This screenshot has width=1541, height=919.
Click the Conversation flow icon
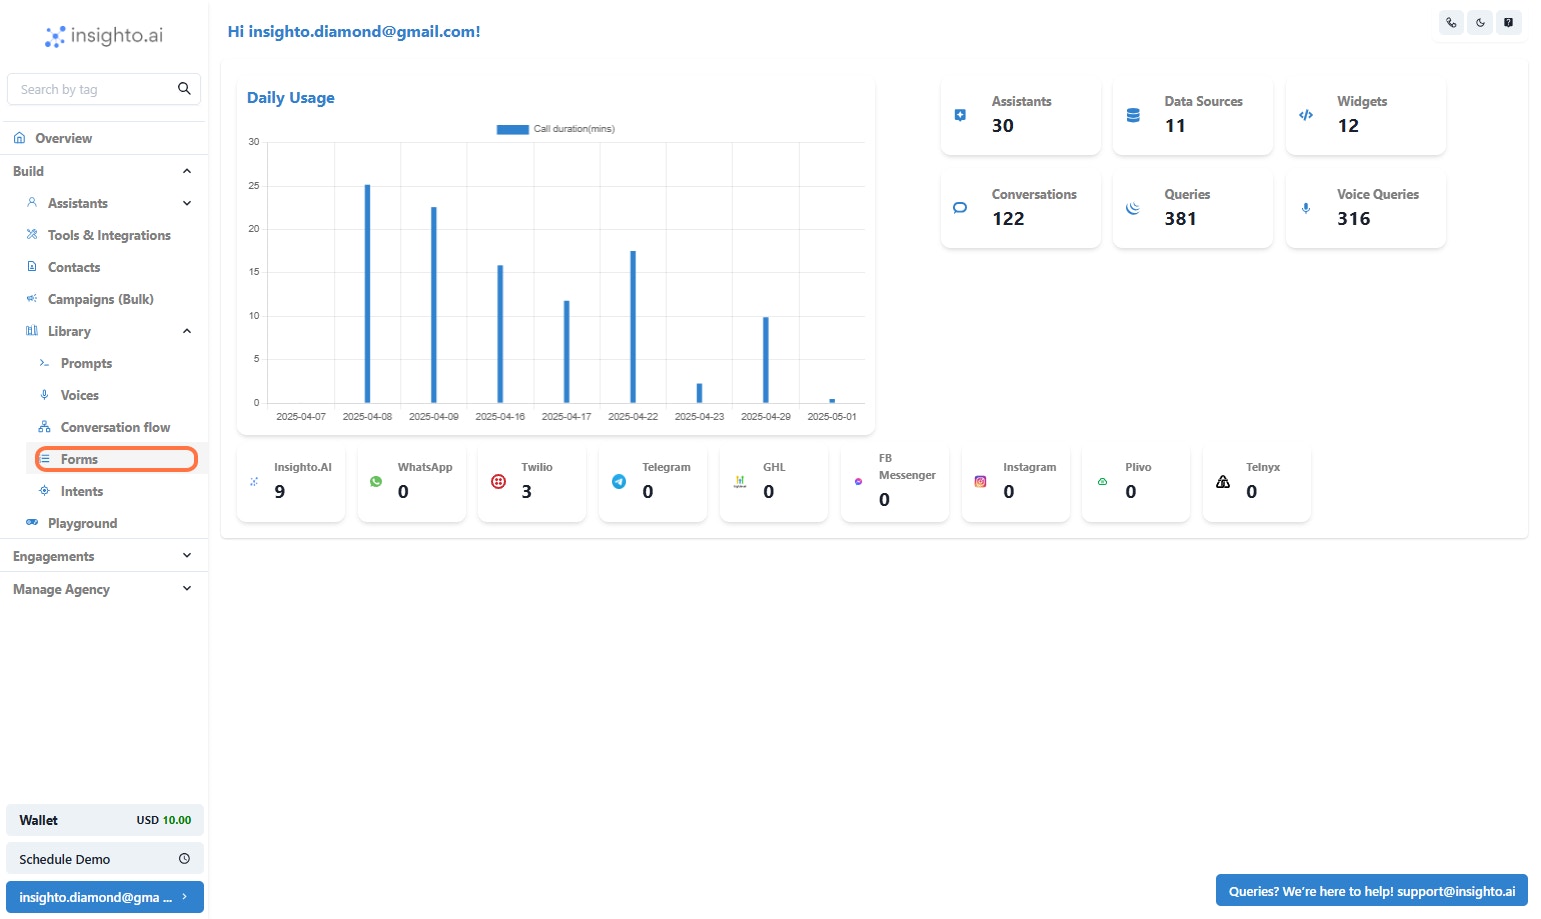point(44,427)
